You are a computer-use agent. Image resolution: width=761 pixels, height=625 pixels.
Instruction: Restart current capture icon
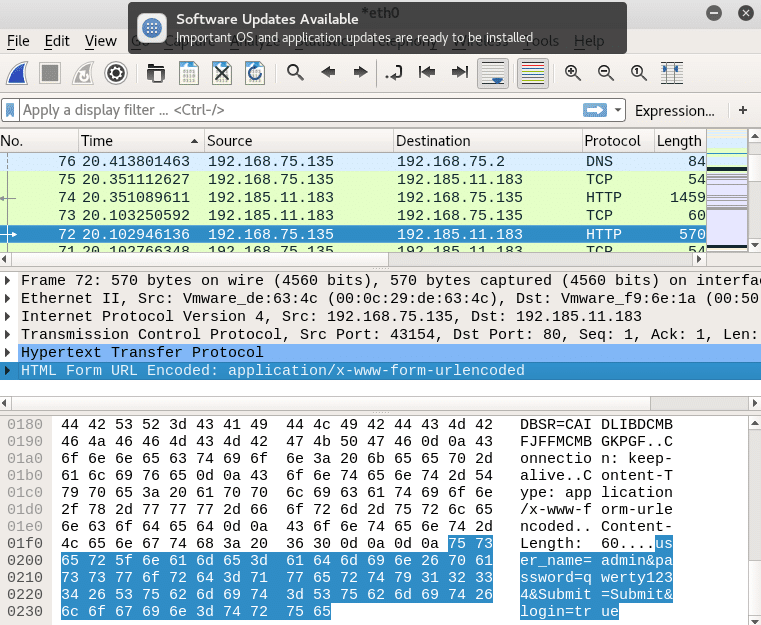tap(83, 73)
